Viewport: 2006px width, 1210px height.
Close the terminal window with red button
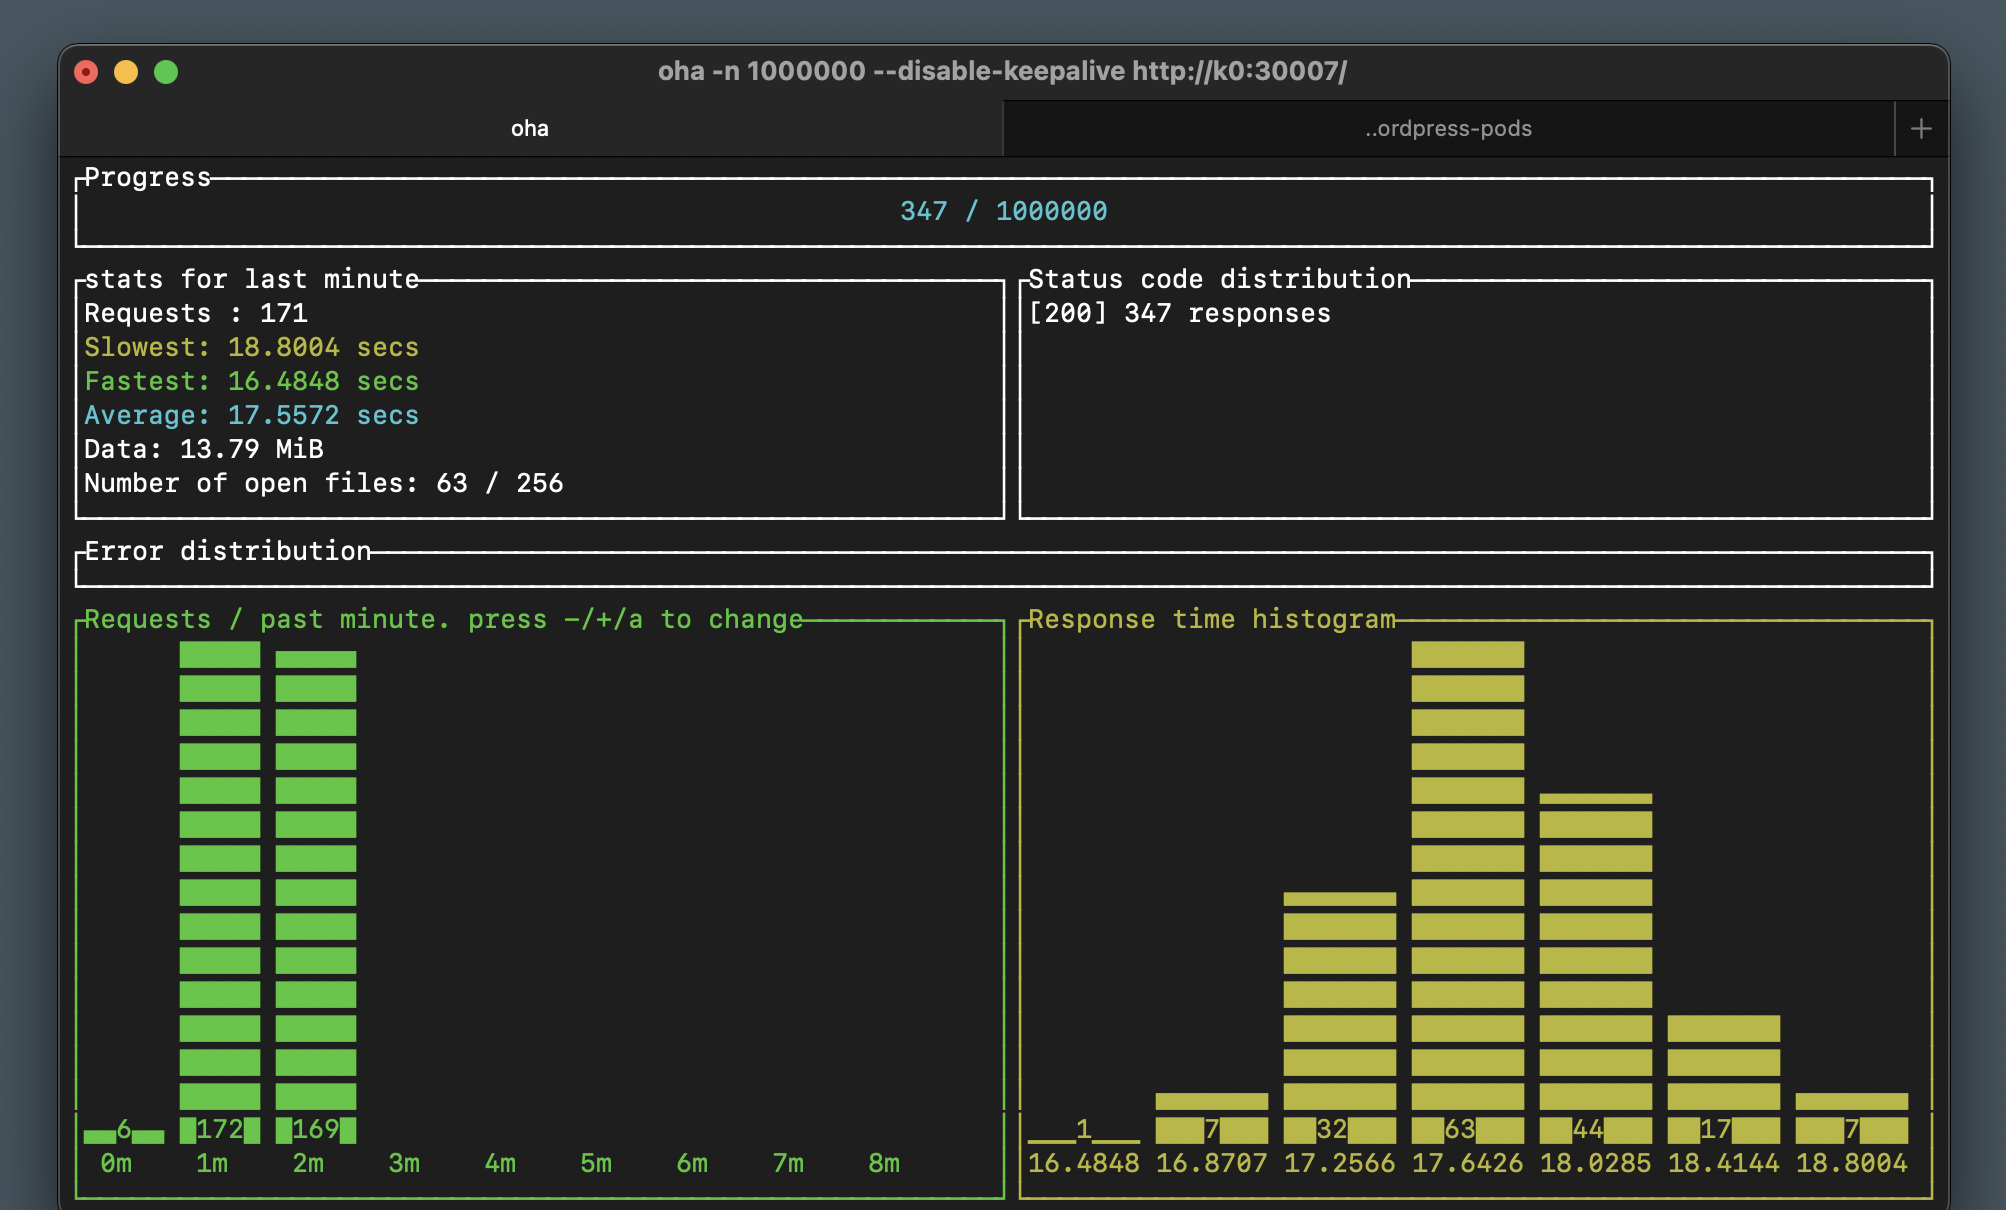point(86,72)
